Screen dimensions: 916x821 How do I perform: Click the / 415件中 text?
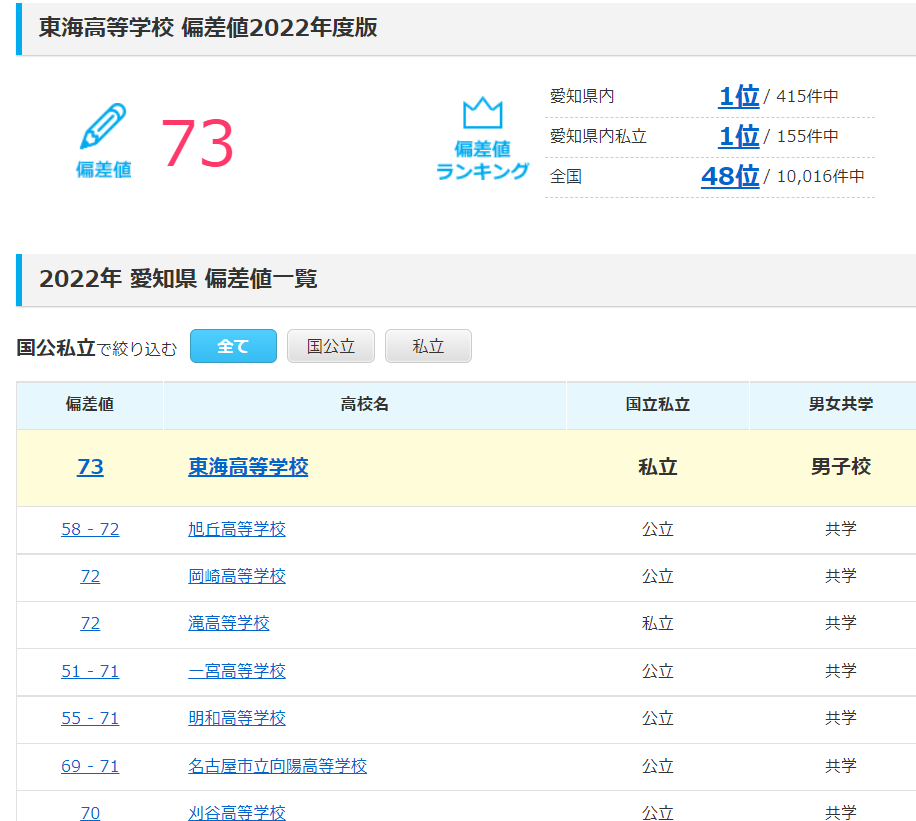pyautogui.click(x=801, y=96)
